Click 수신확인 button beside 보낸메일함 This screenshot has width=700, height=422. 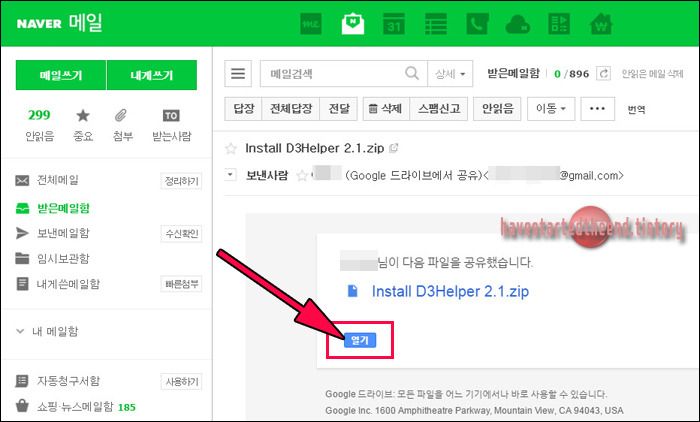coord(181,234)
